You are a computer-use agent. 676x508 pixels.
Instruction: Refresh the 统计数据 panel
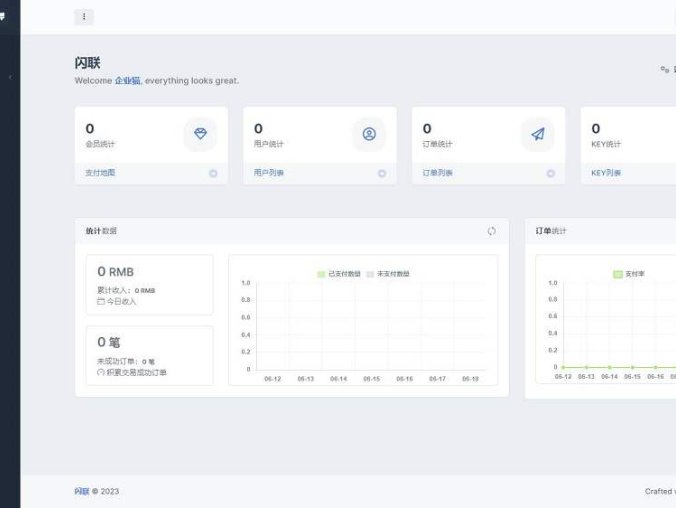click(x=491, y=231)
